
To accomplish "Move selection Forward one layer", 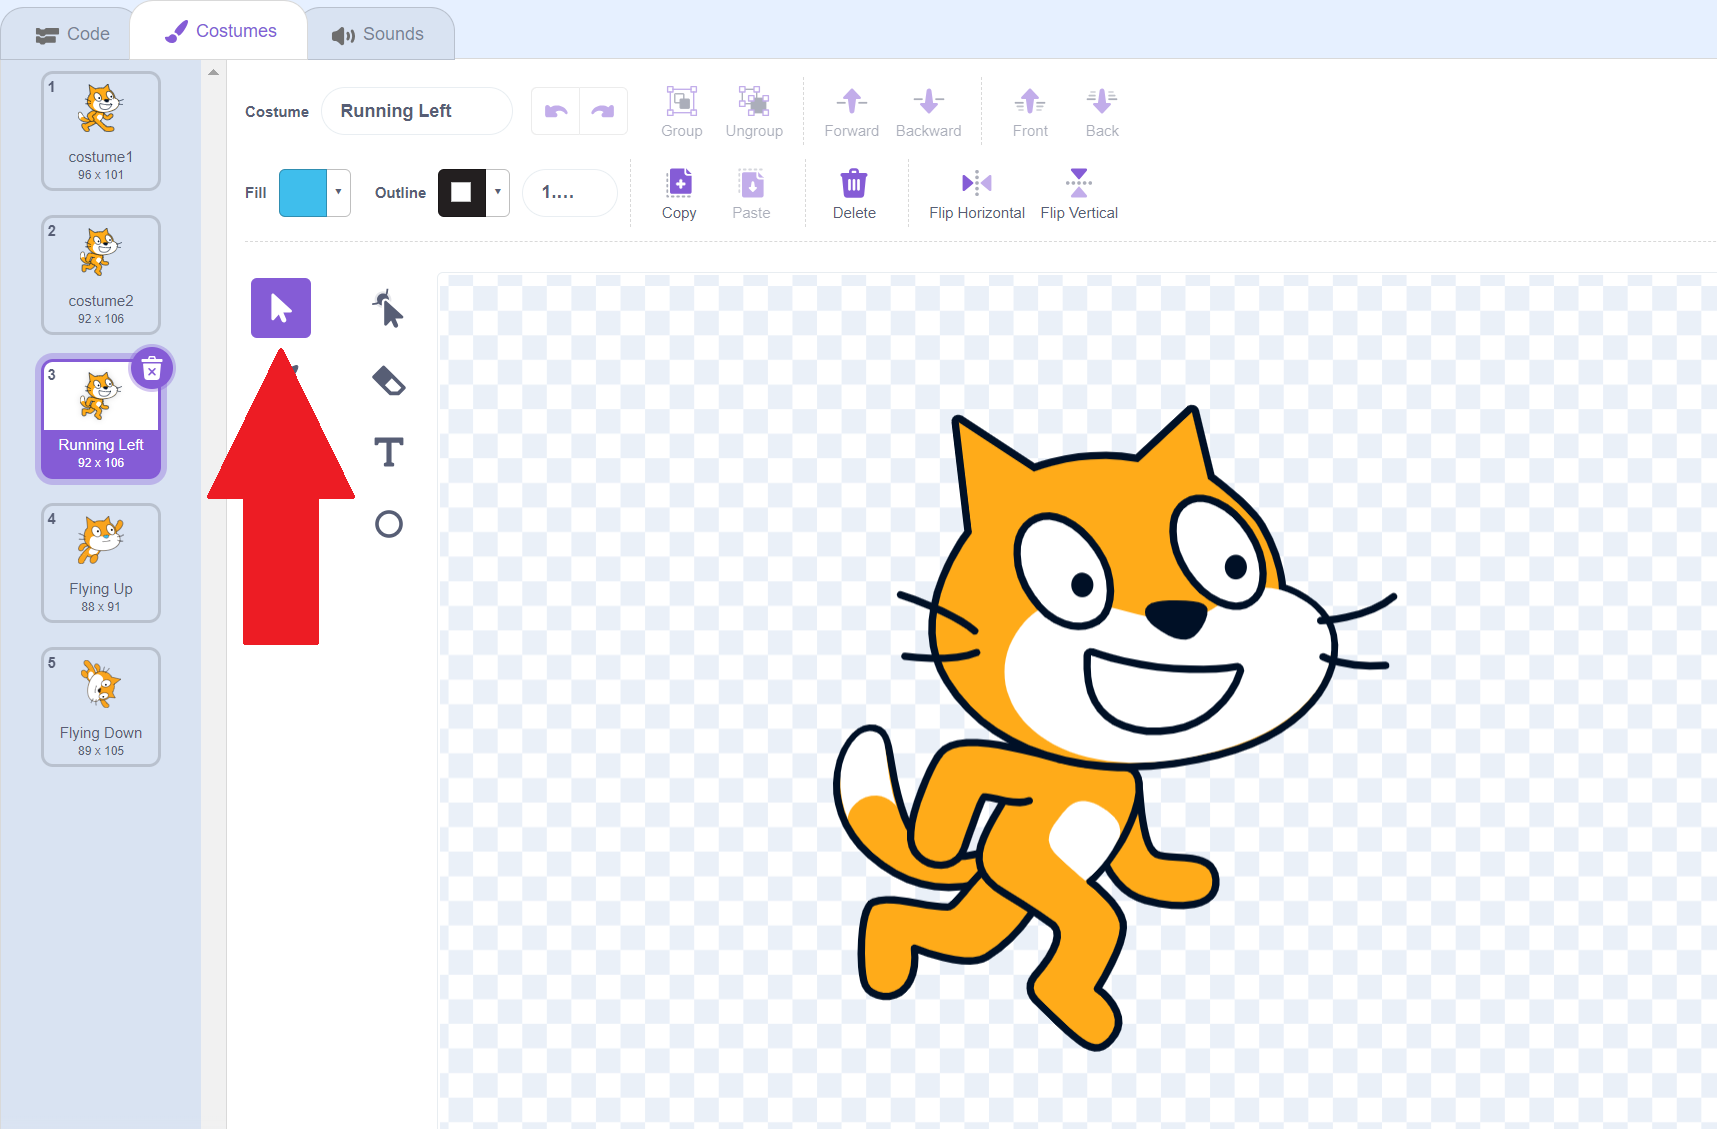I will point(852,111).
